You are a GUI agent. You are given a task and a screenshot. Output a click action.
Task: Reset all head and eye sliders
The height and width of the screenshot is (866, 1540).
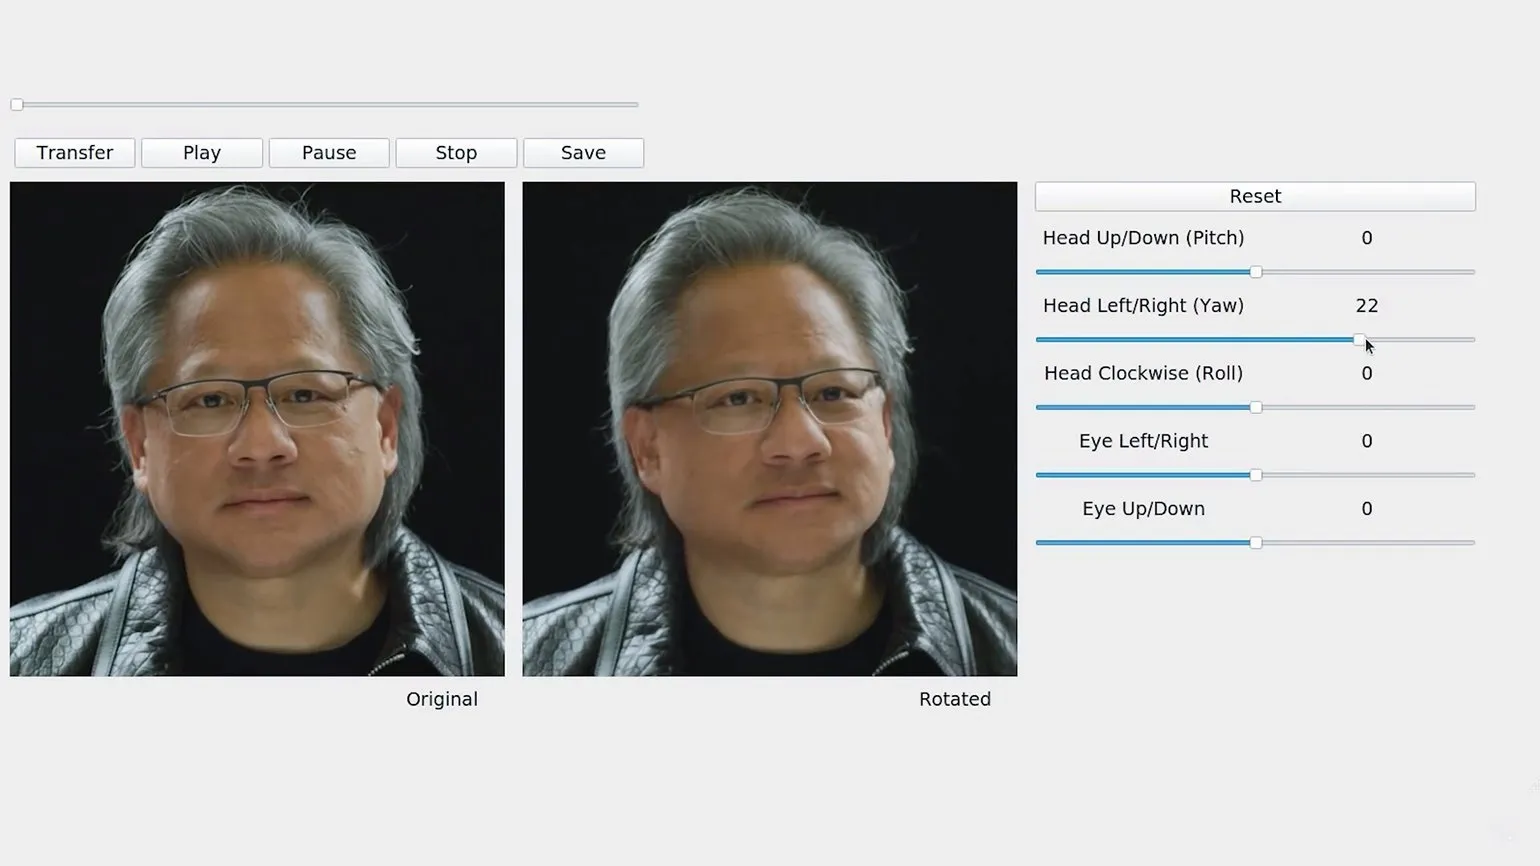pos(1255,197)
